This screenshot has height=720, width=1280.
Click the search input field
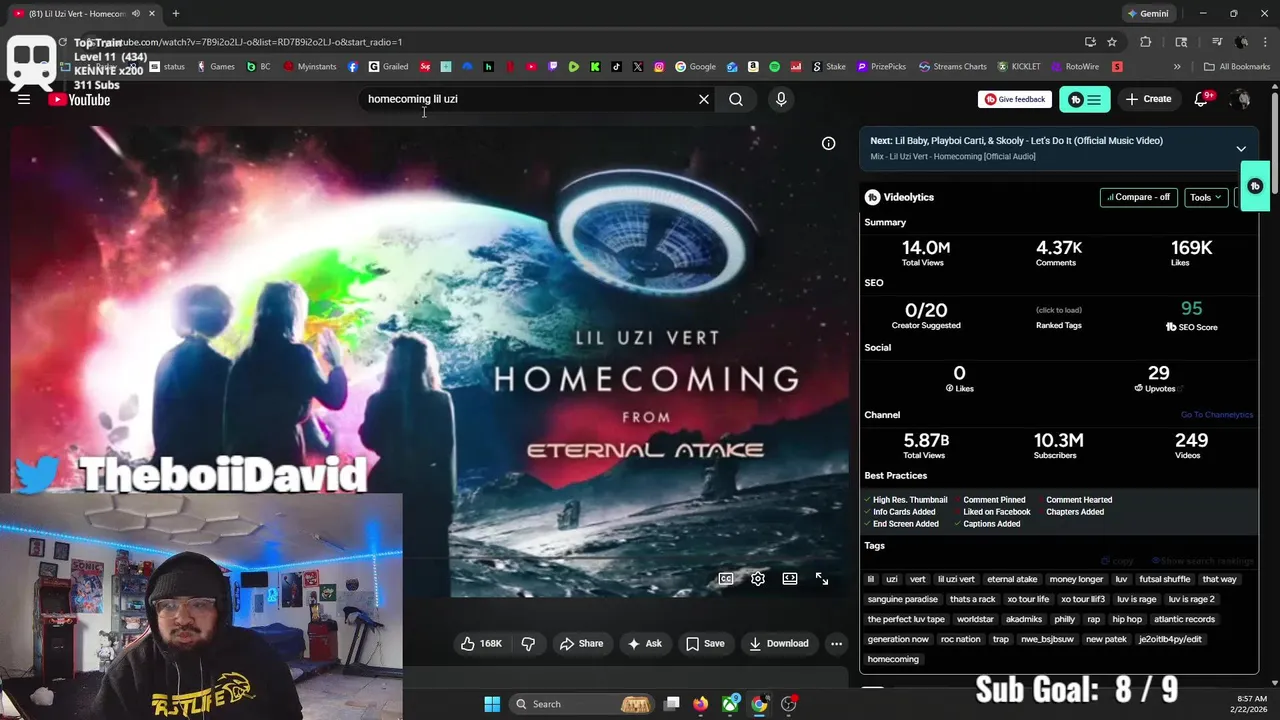[x=528, y=99]
